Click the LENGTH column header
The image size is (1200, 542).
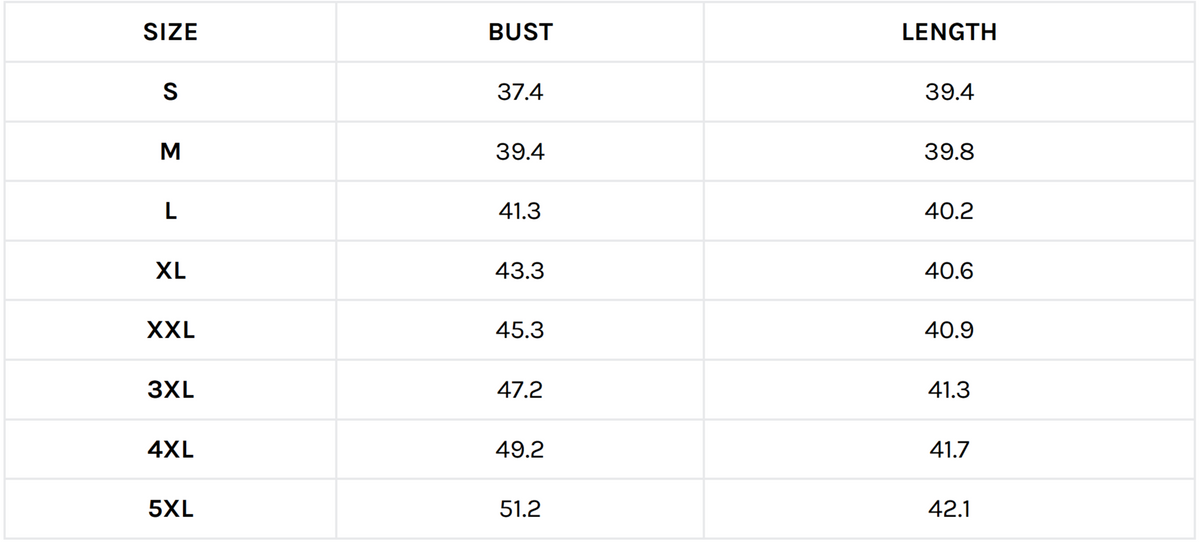[x=949, y=32]
